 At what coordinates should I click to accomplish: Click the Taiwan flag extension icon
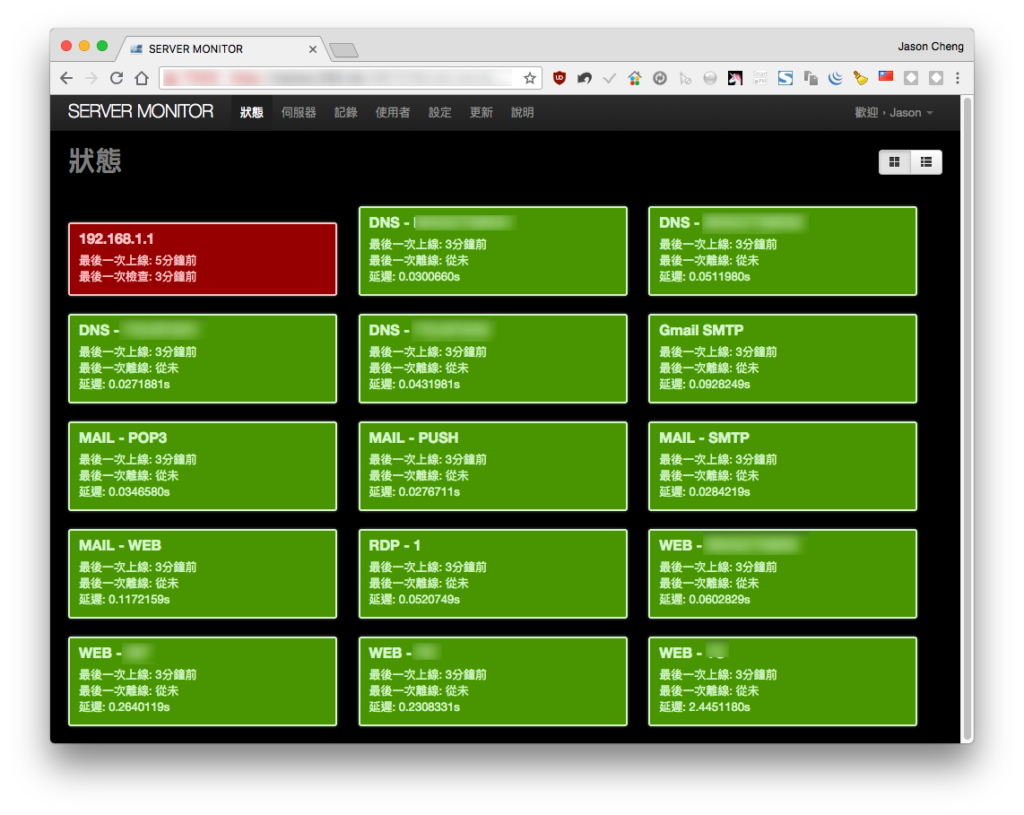[x=886, y=77]
